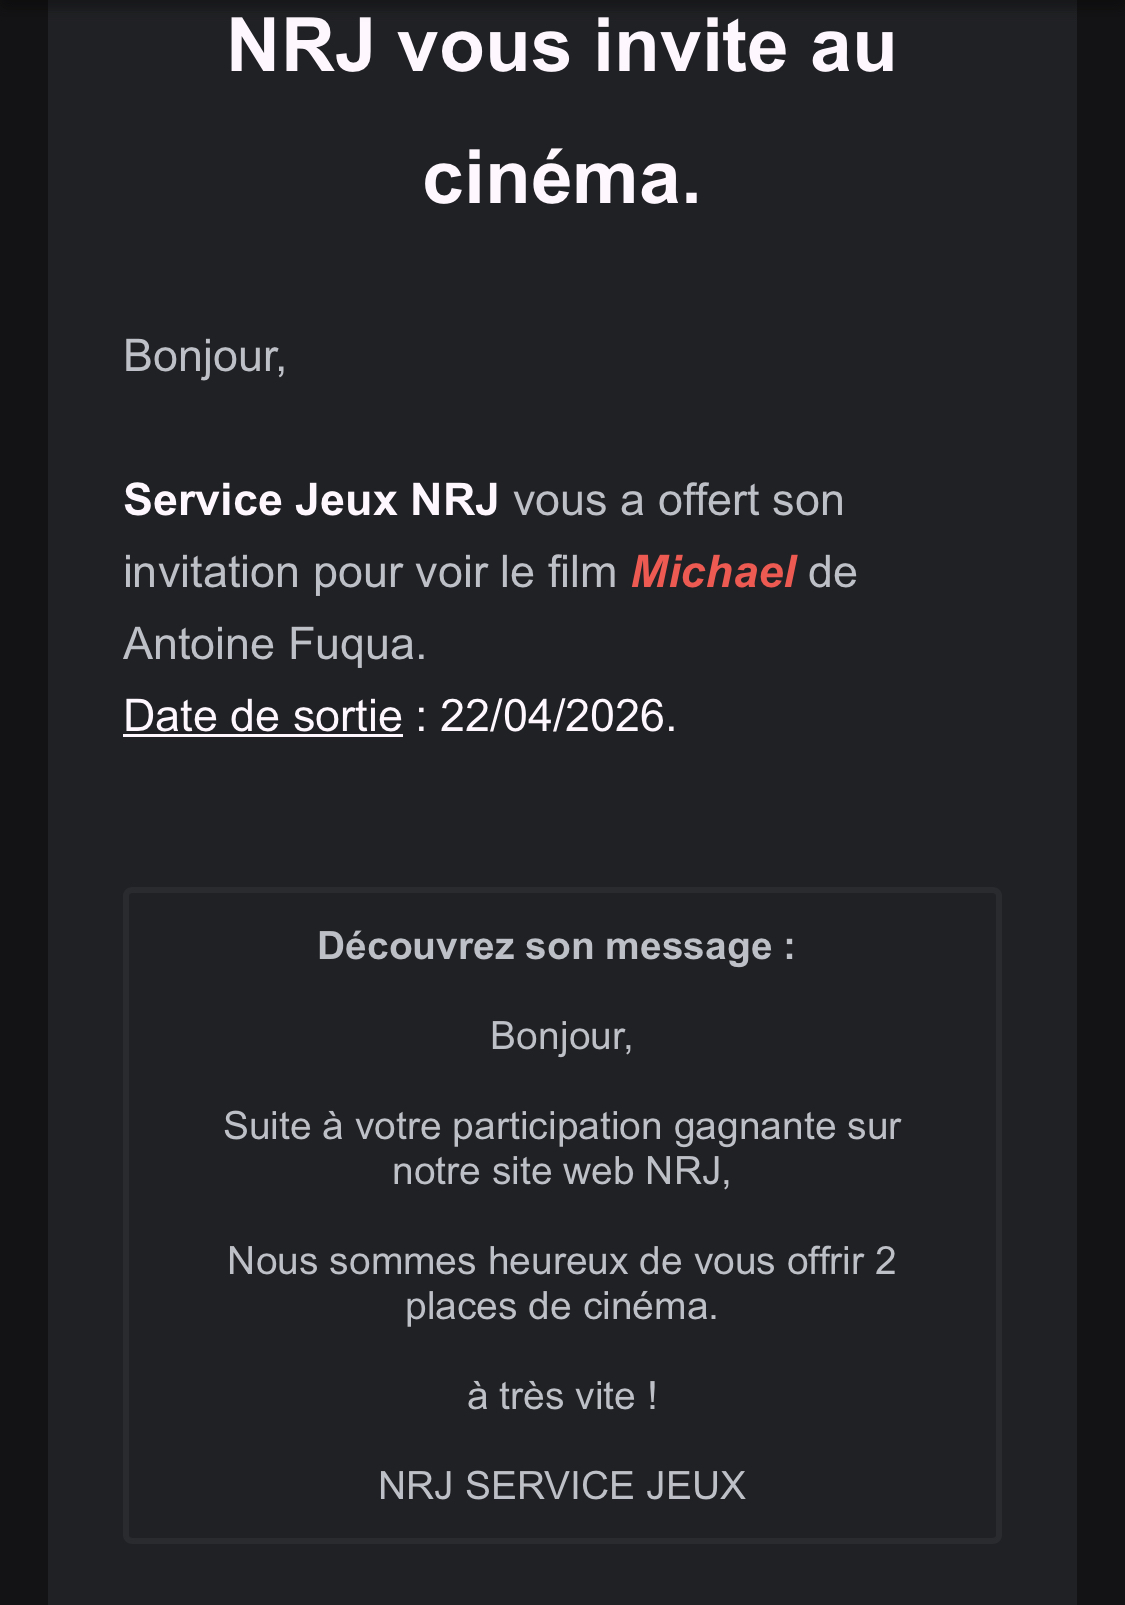Click the places de cinéma line
Screen dimensions: 1125x1605
(562, 1306)
